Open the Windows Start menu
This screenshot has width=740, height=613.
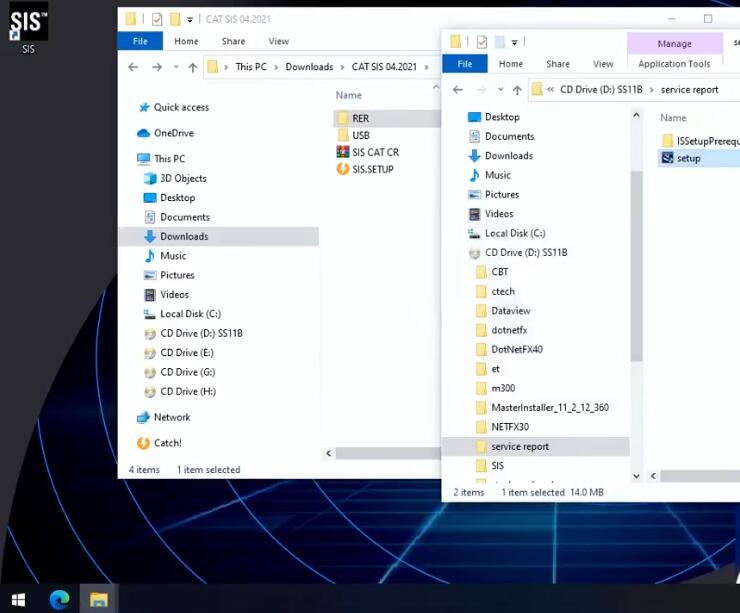point(18,600)
